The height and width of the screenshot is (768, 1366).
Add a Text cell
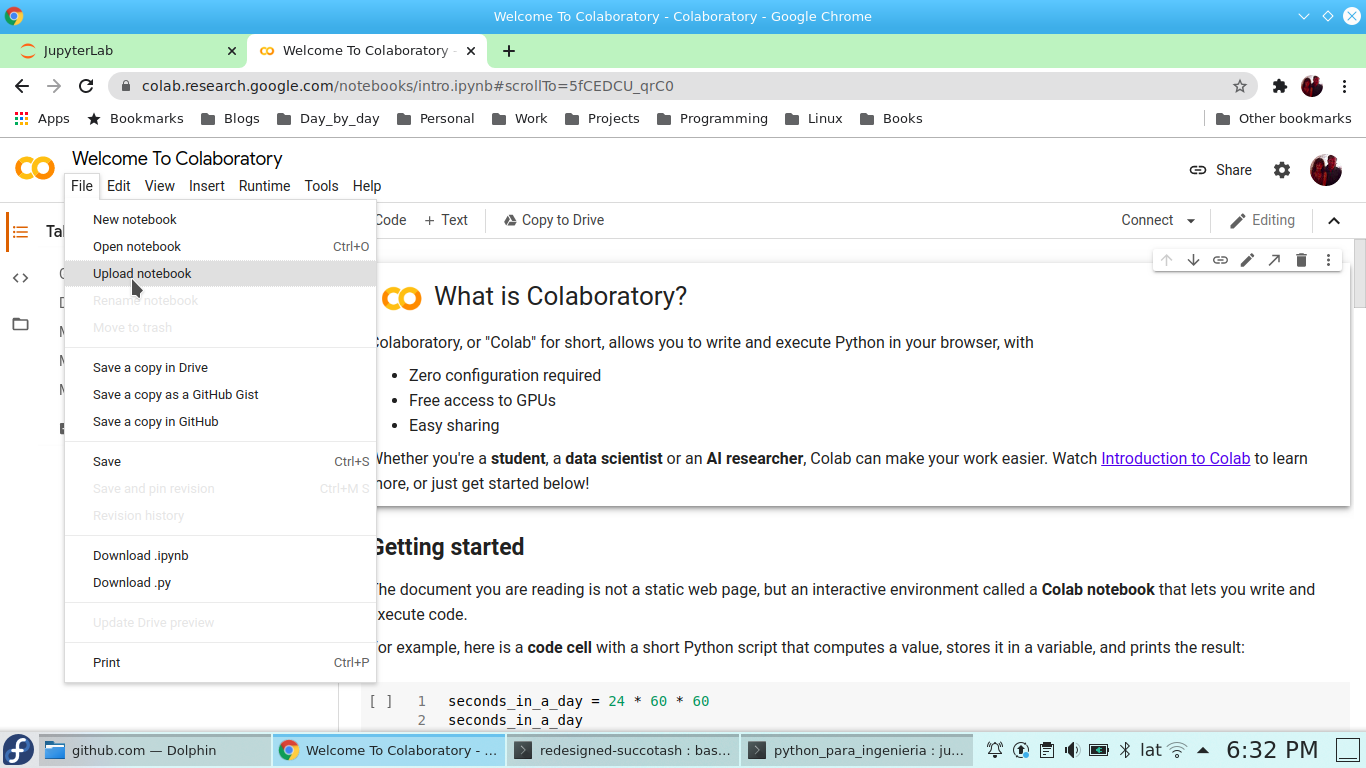(446, 220)
